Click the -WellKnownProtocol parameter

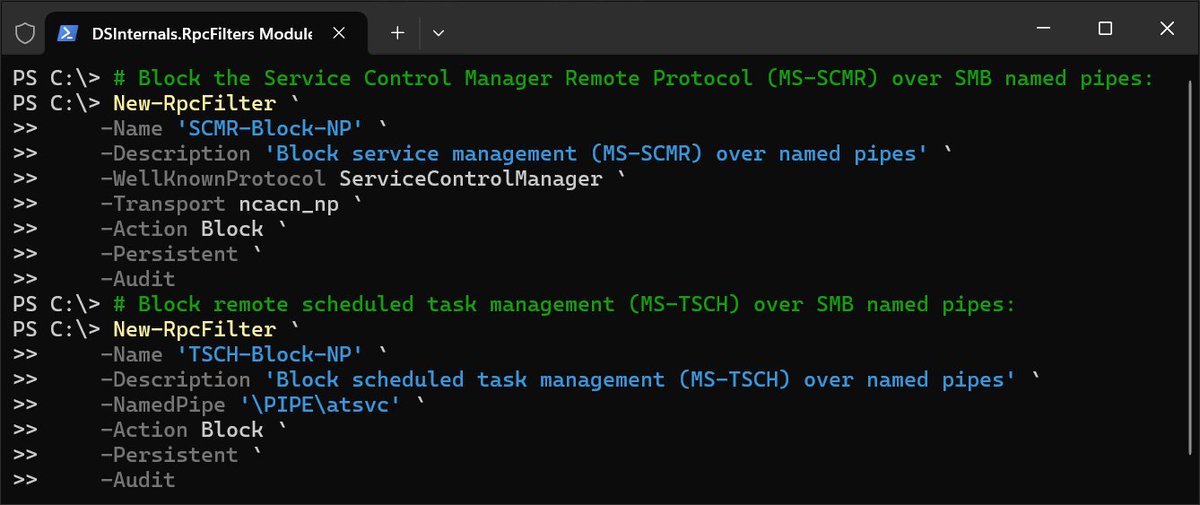(x=213, y=179)
